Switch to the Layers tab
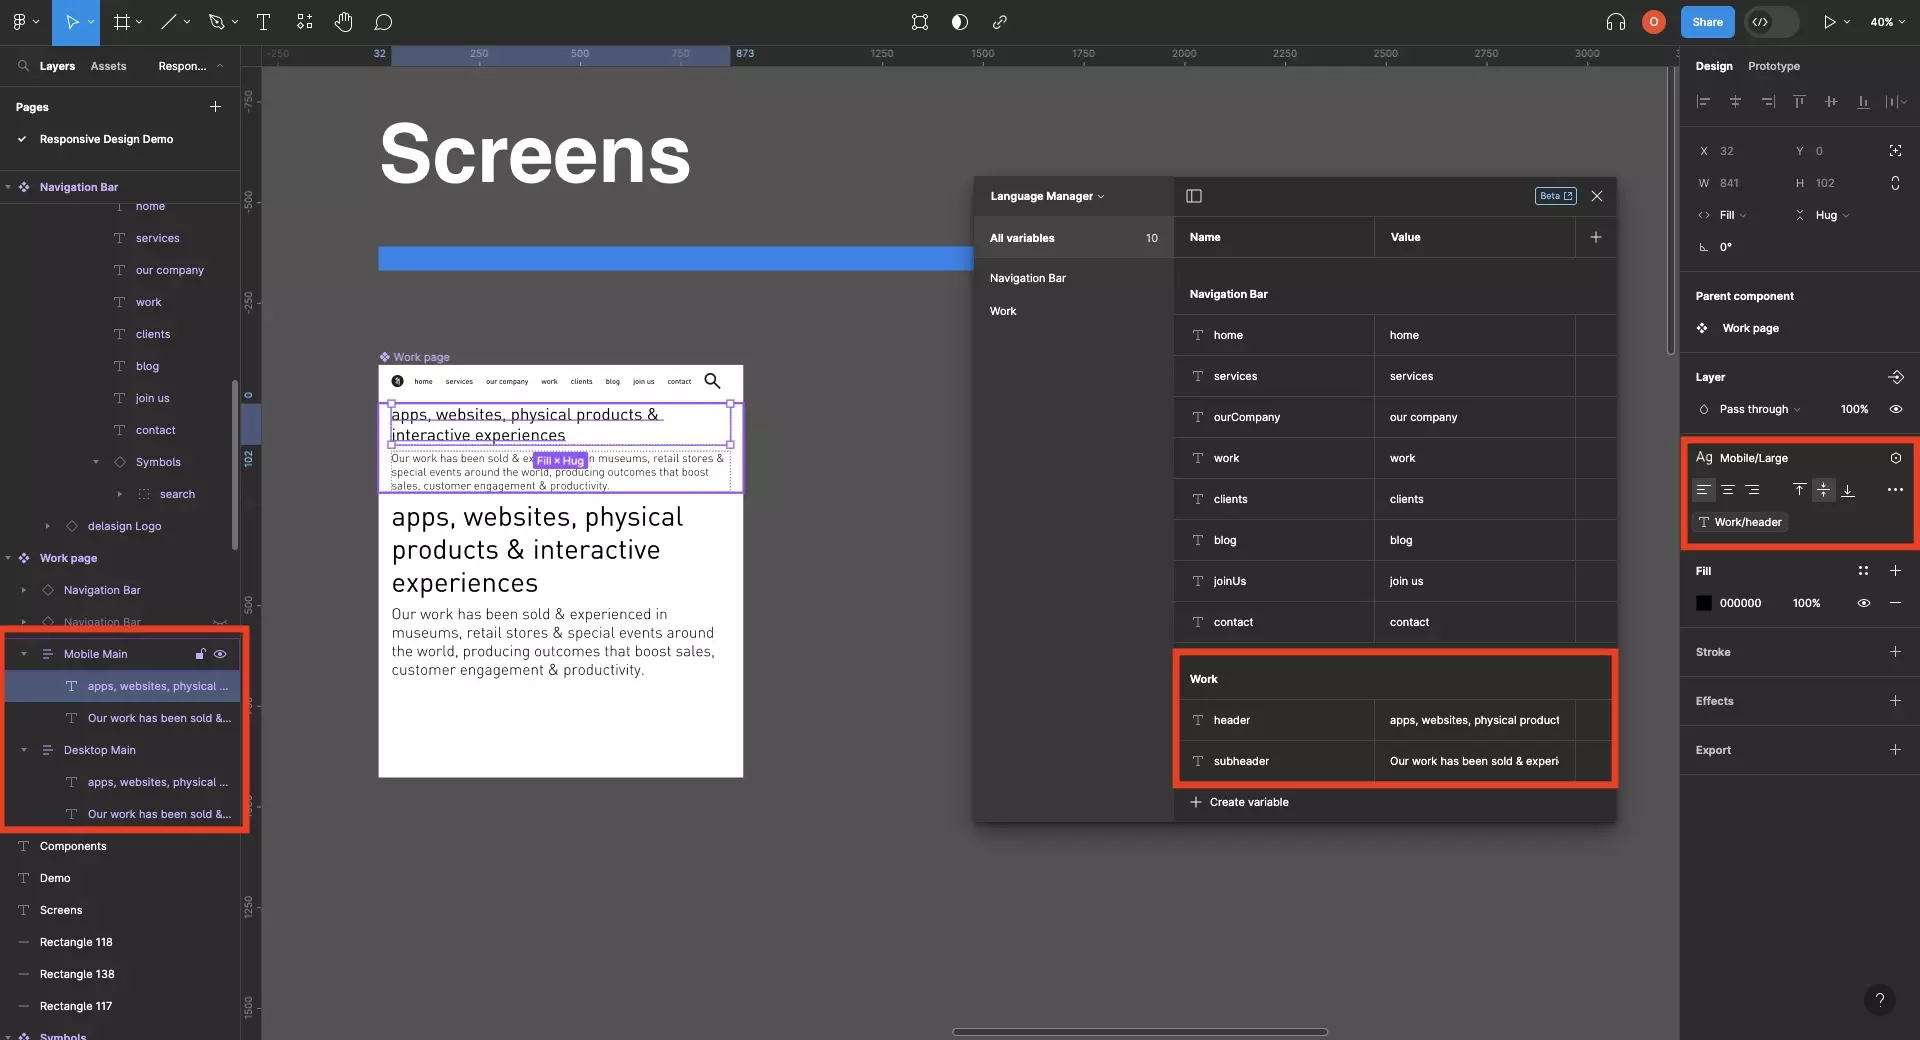The height and width of the screenshot is (1040, 1920). (x=57, y=66)
